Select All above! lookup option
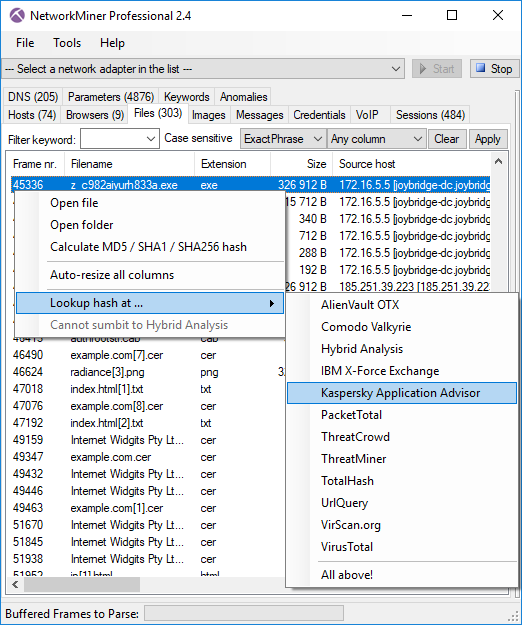This screenshot has height=625, width=522. [x=402, y=575]
